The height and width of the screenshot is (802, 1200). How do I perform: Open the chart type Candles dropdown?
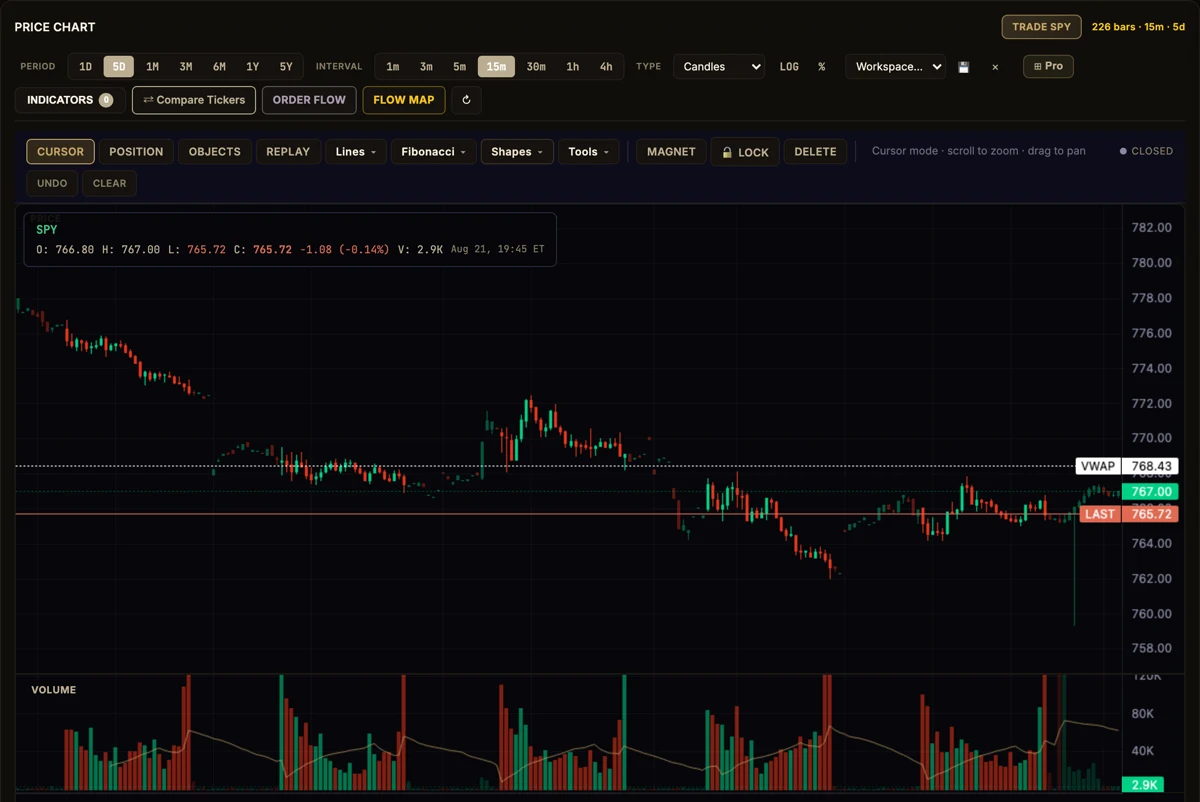tap(719, 67)
